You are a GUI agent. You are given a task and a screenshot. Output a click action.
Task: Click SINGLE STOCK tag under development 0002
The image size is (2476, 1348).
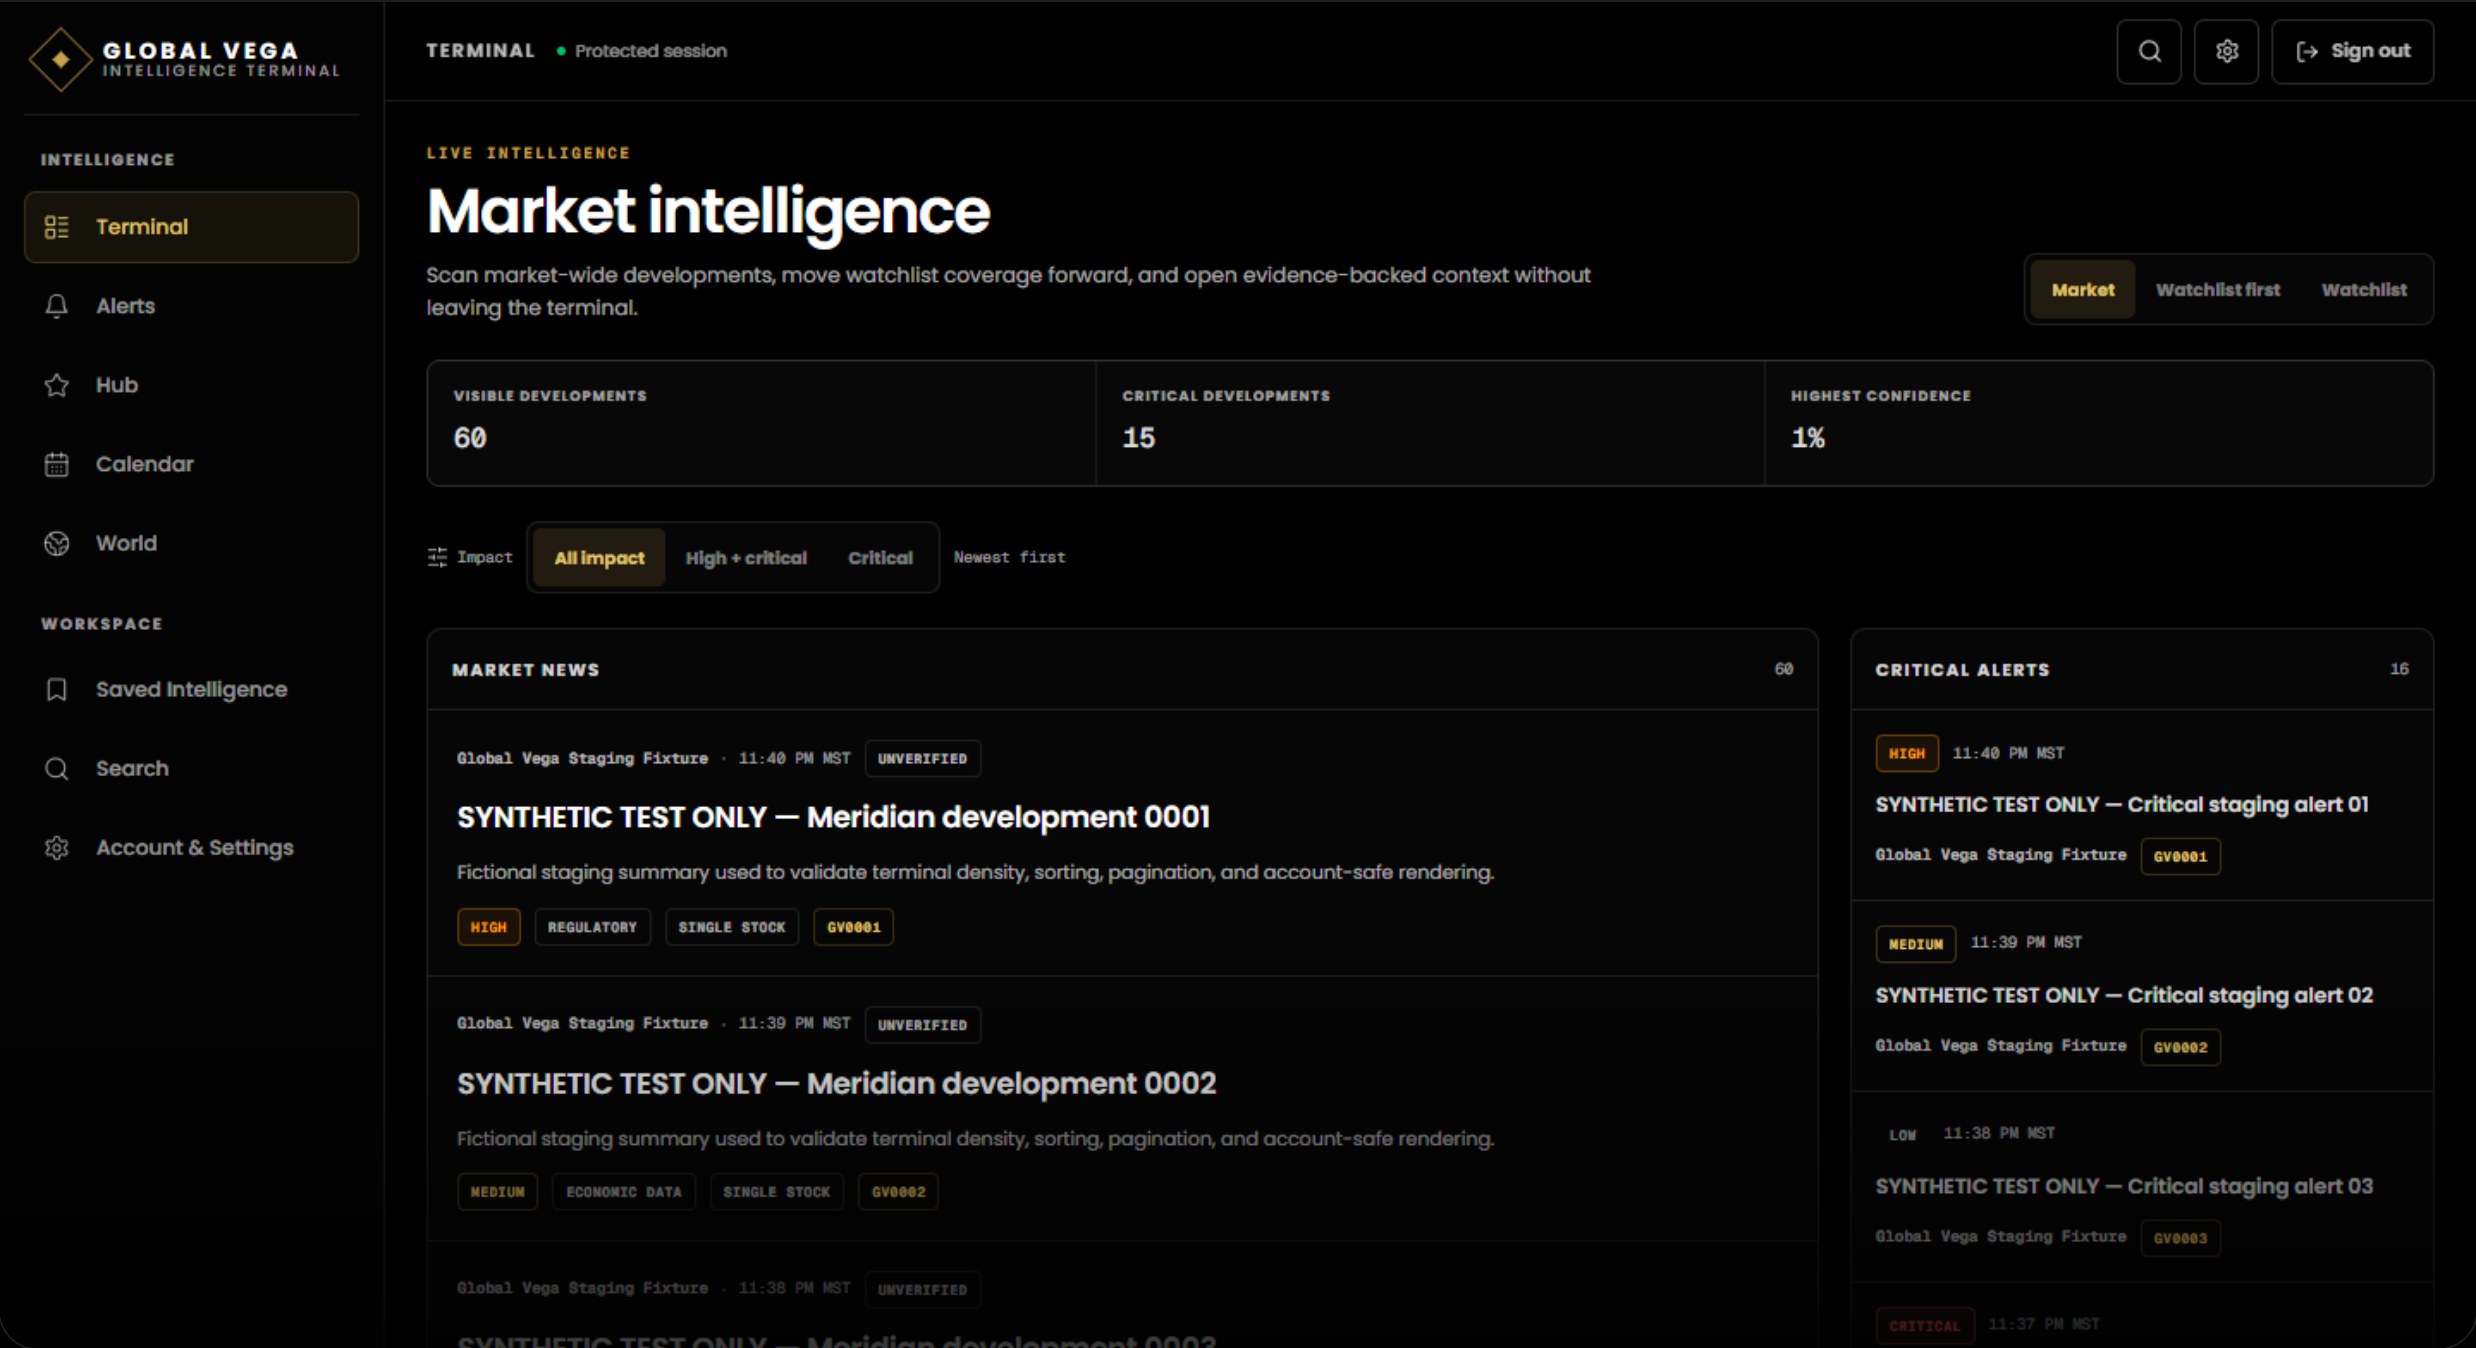(x=776, y=1192)
